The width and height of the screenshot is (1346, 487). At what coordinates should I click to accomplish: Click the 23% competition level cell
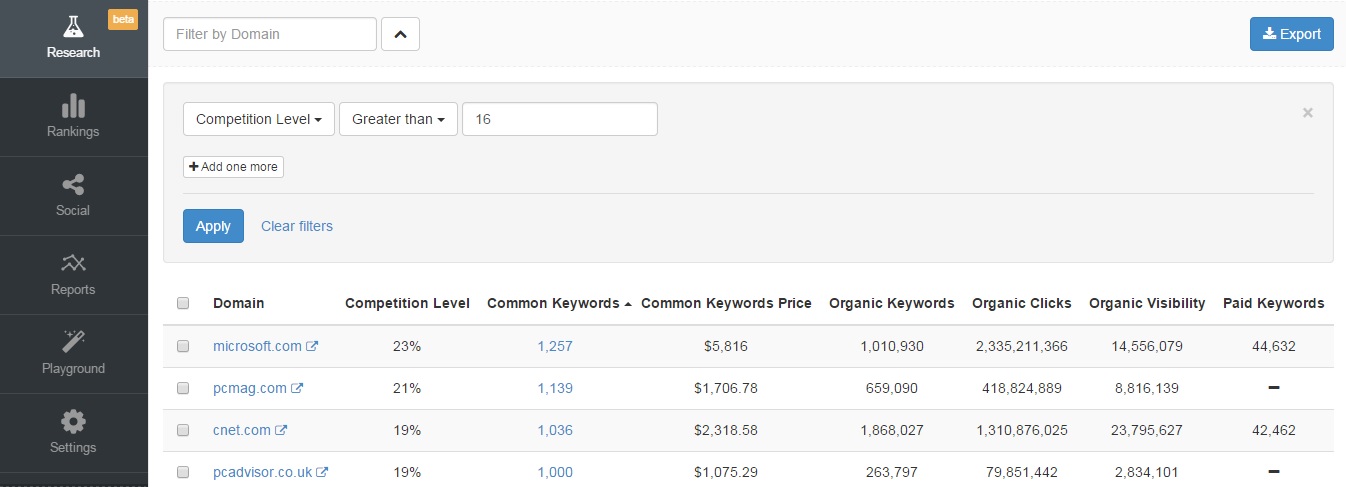(407, 346)
